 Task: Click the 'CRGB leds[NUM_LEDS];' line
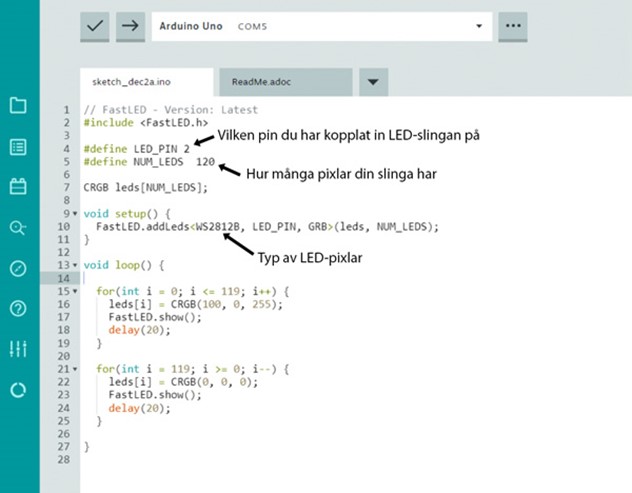click(x=146, y=187)
